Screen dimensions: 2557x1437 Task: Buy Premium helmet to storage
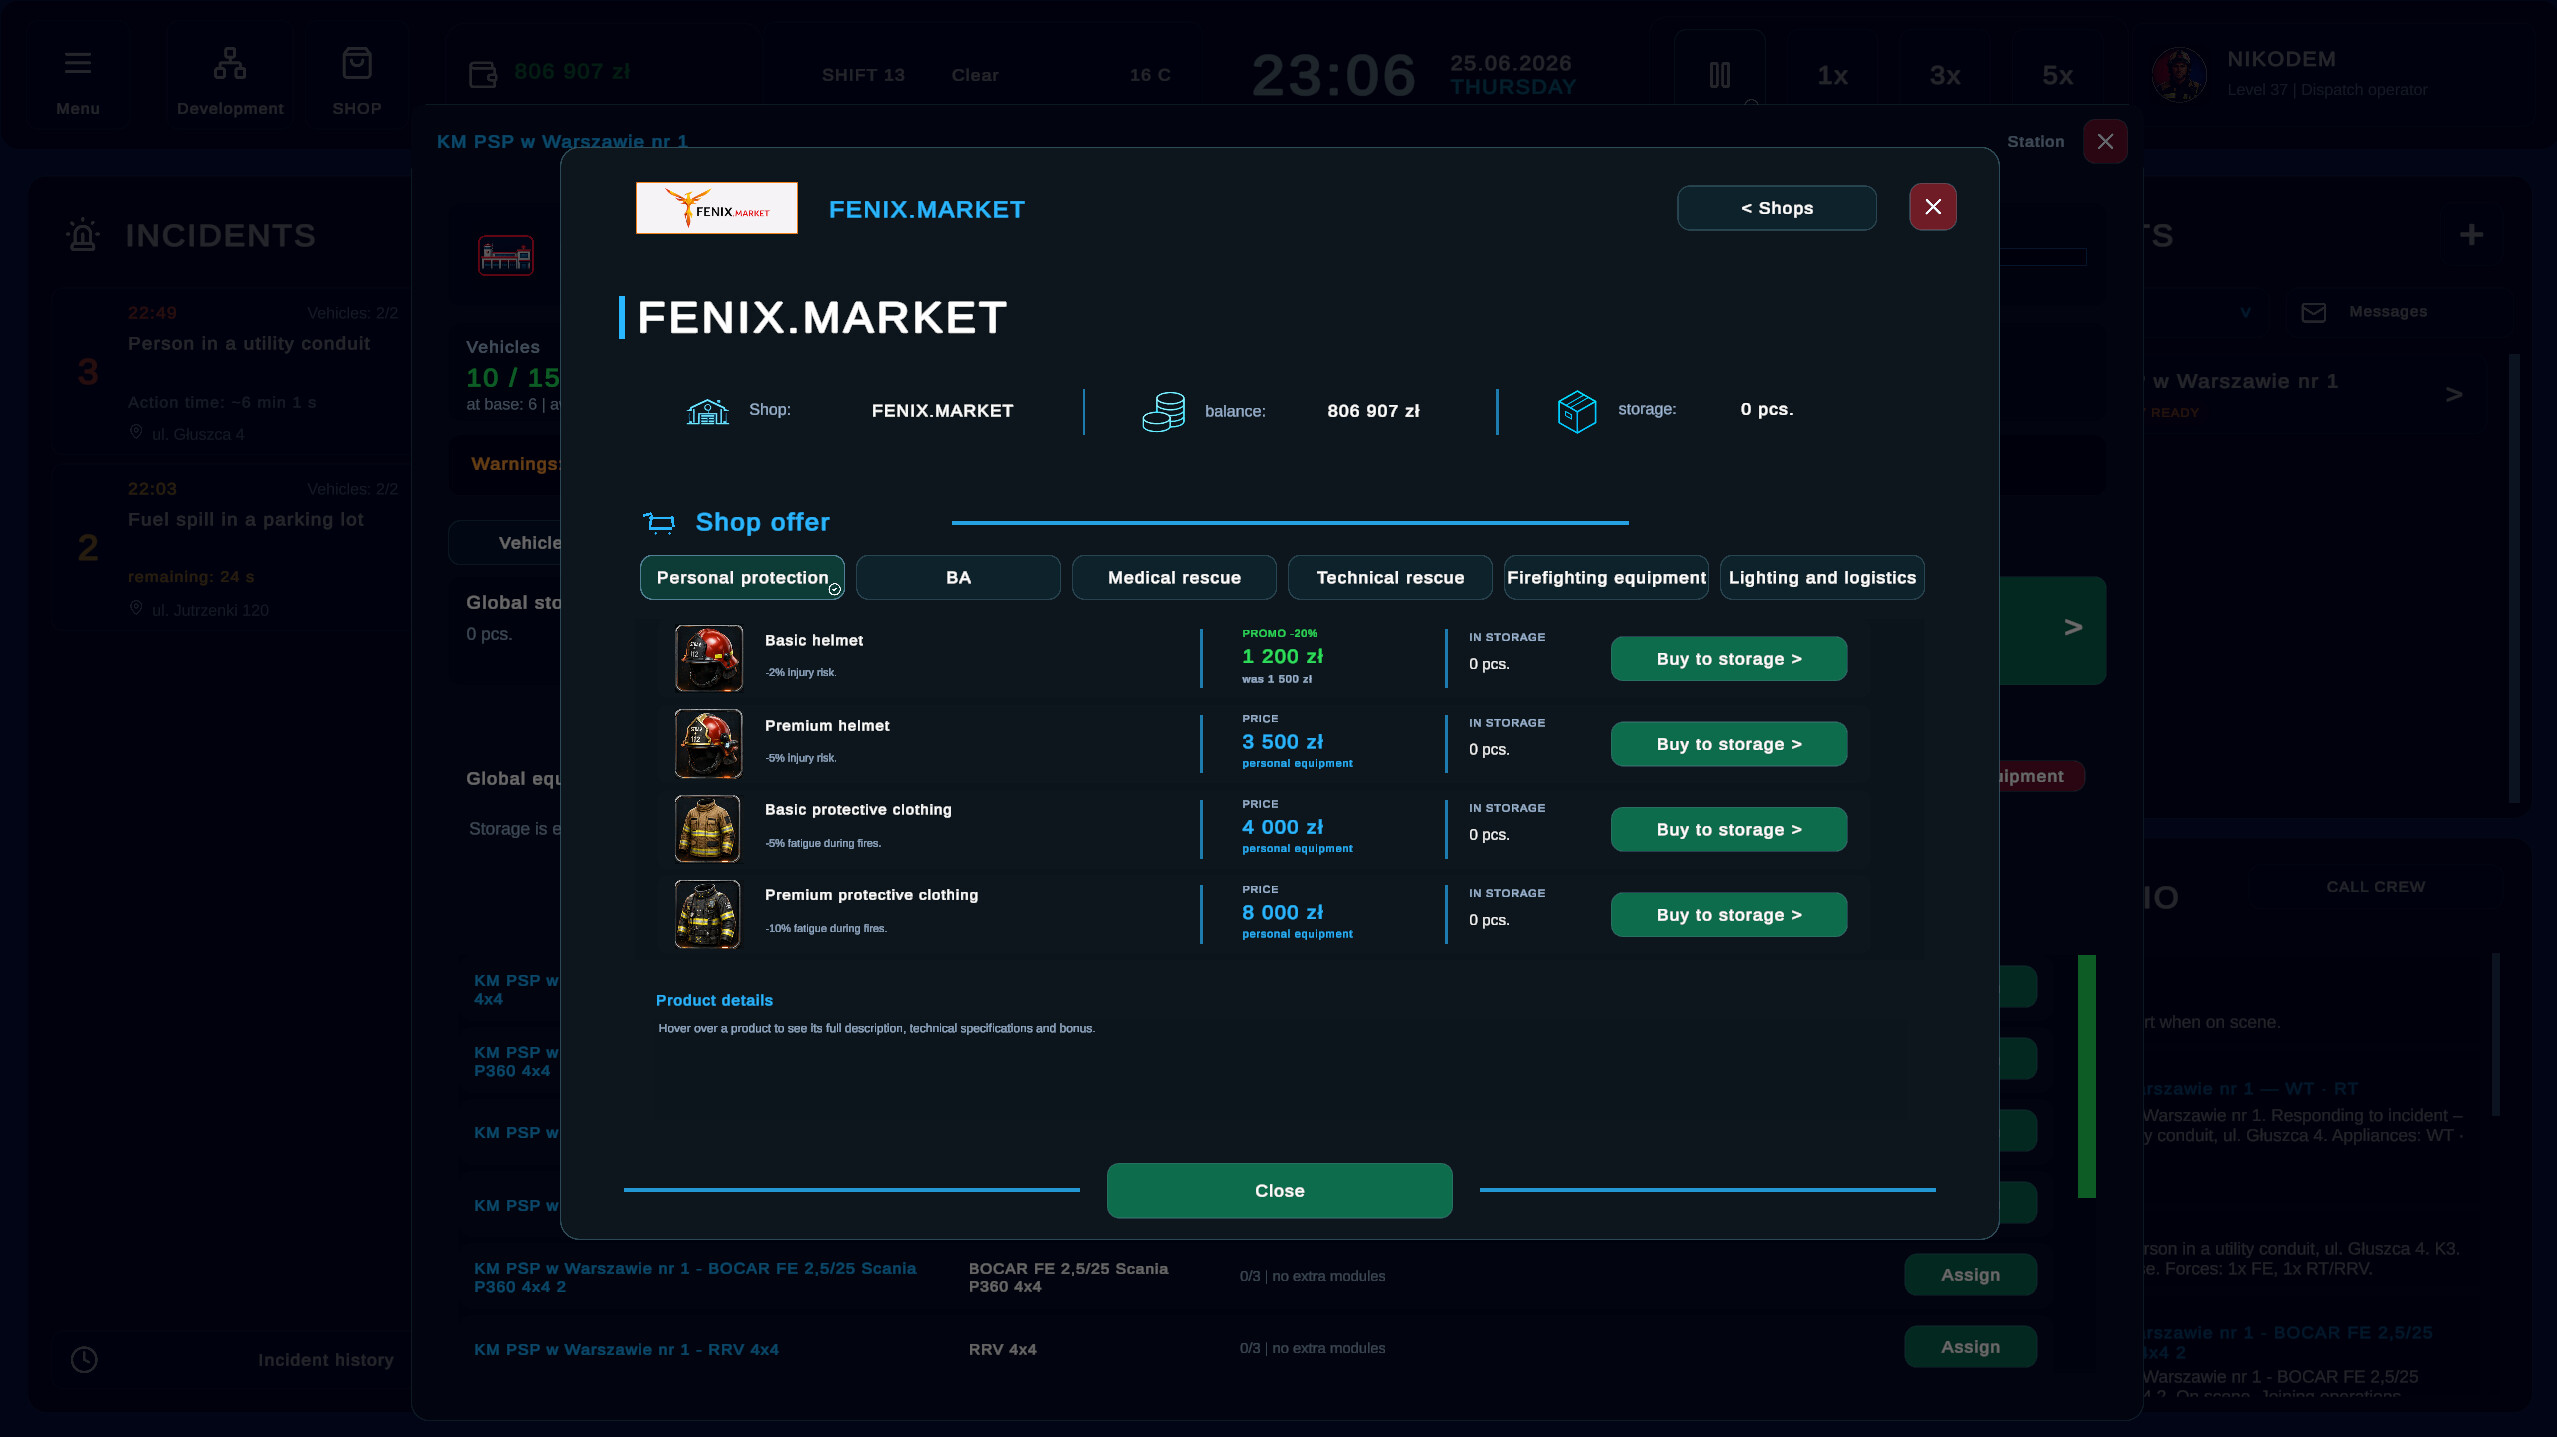click(1728, 743)
